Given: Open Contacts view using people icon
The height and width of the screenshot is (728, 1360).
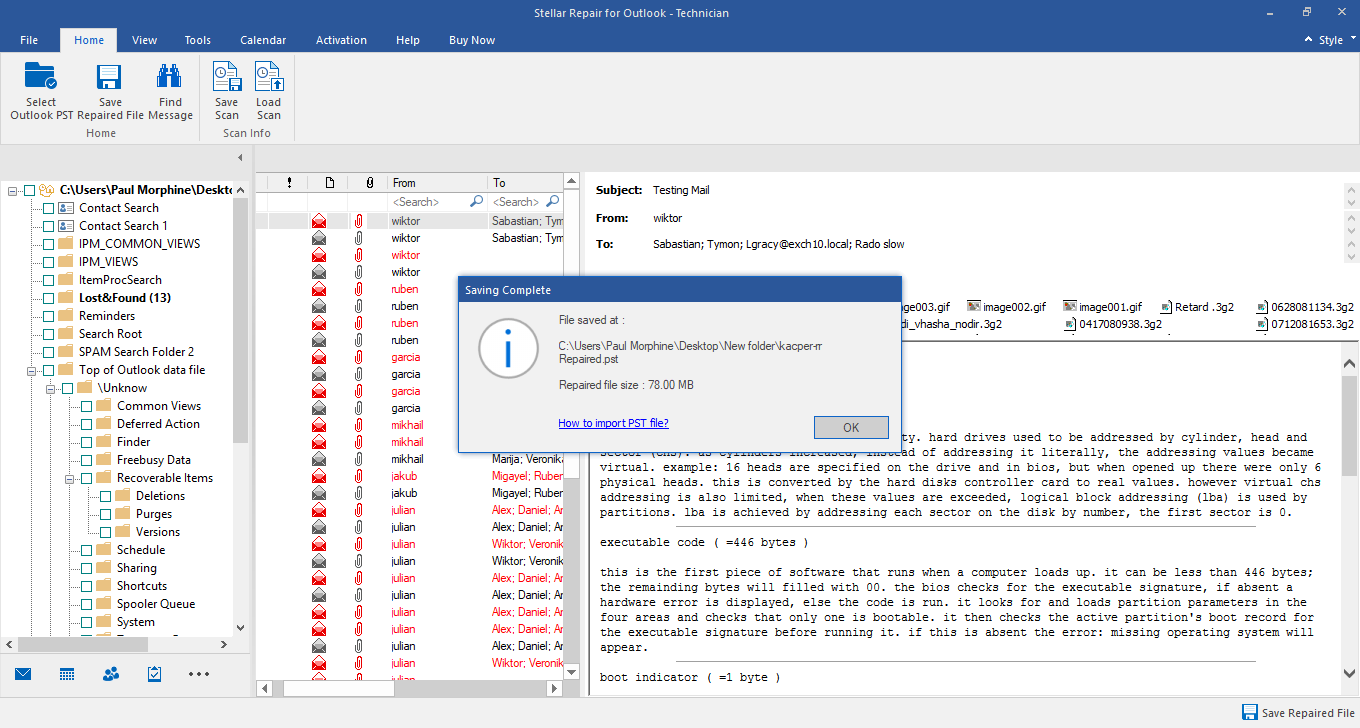Looking at the screenshot, I should (110, 675).
